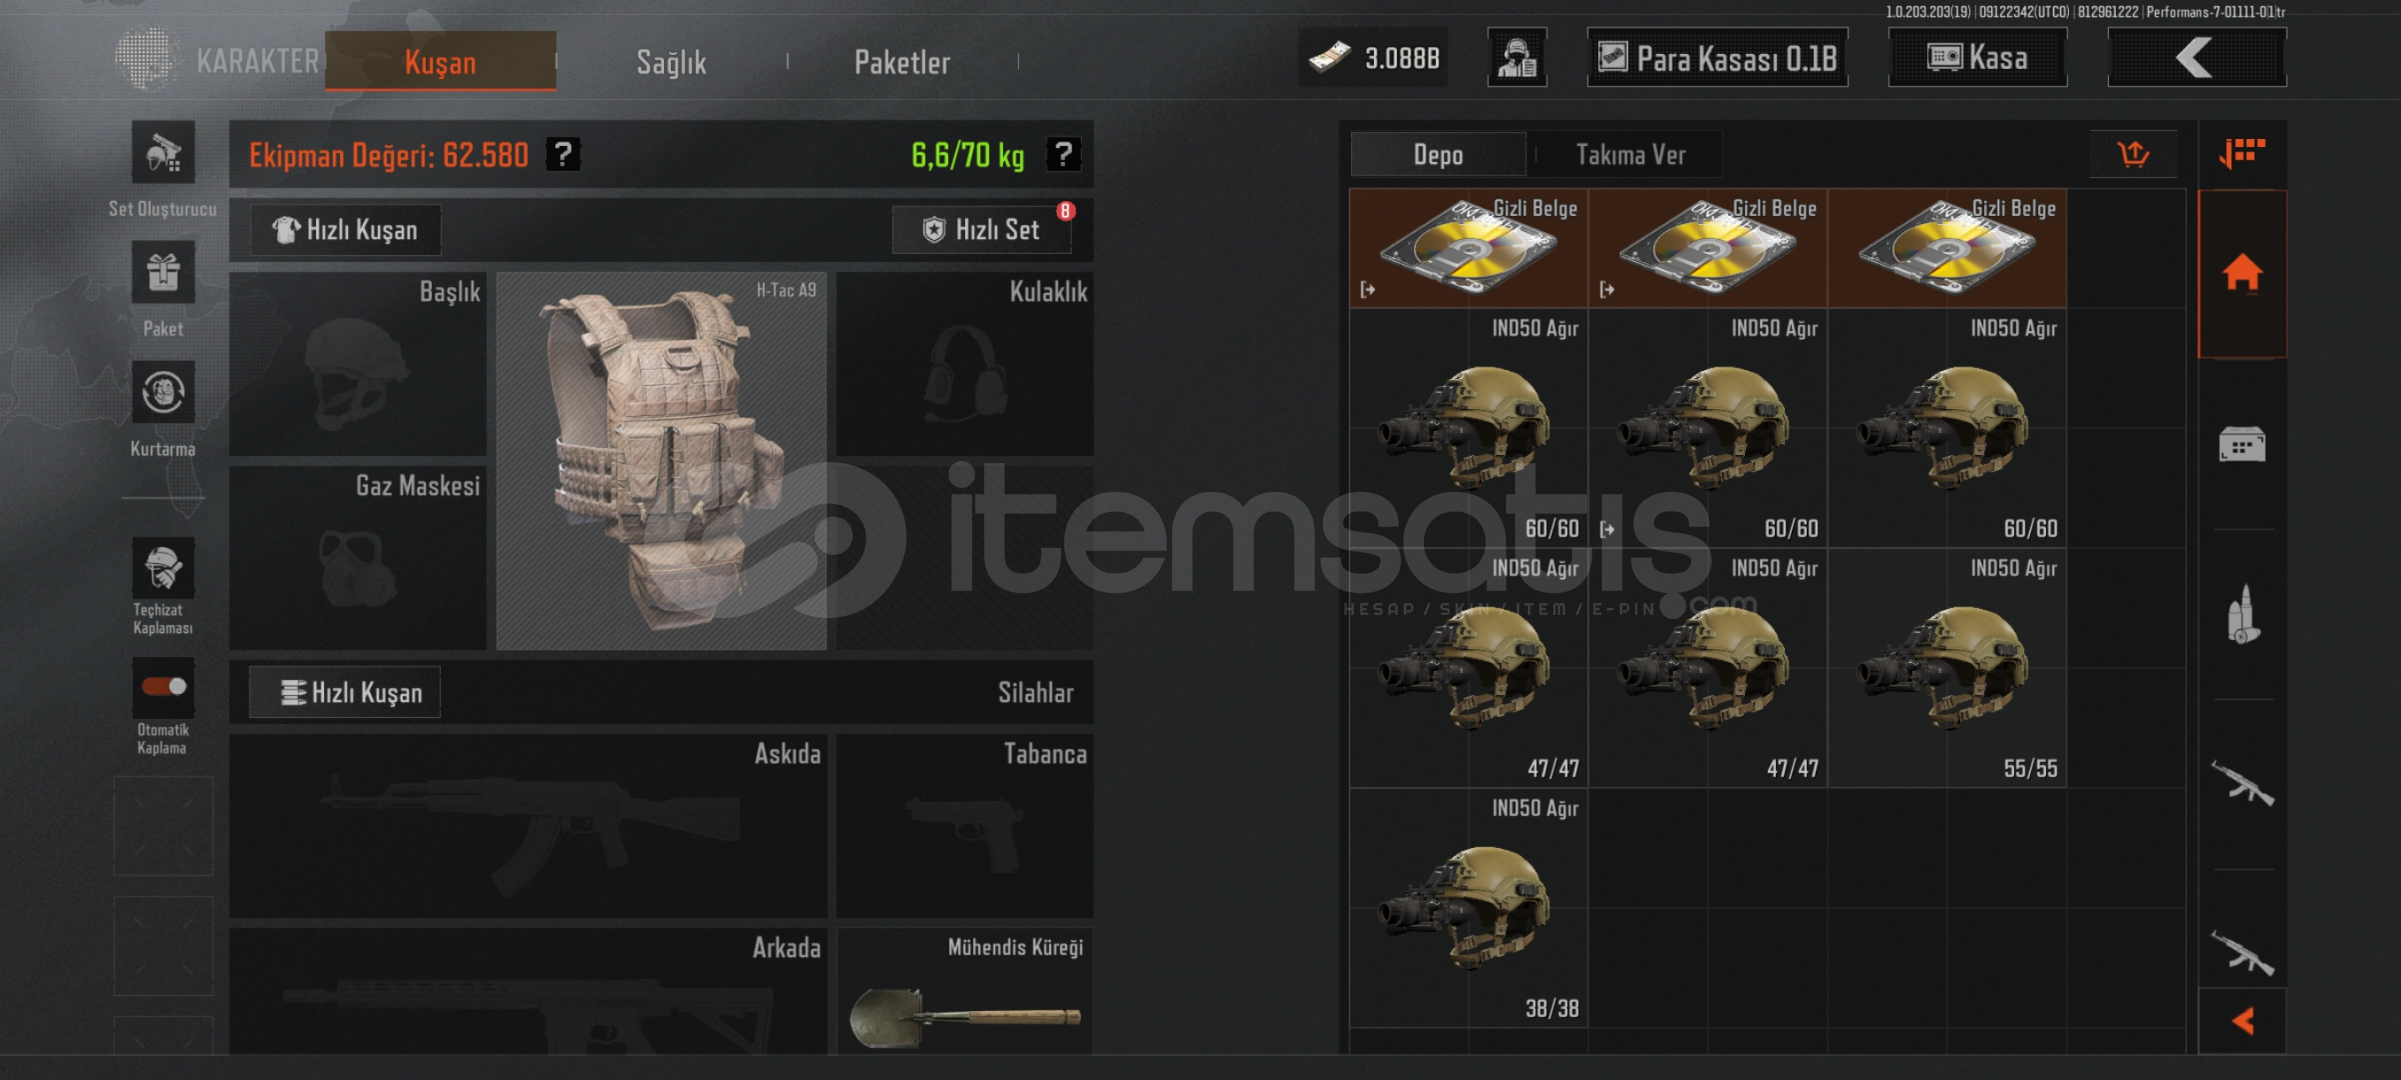Toggle the Otomatik Kaplama switch
2401x1080 pixels.
(163, 686)
